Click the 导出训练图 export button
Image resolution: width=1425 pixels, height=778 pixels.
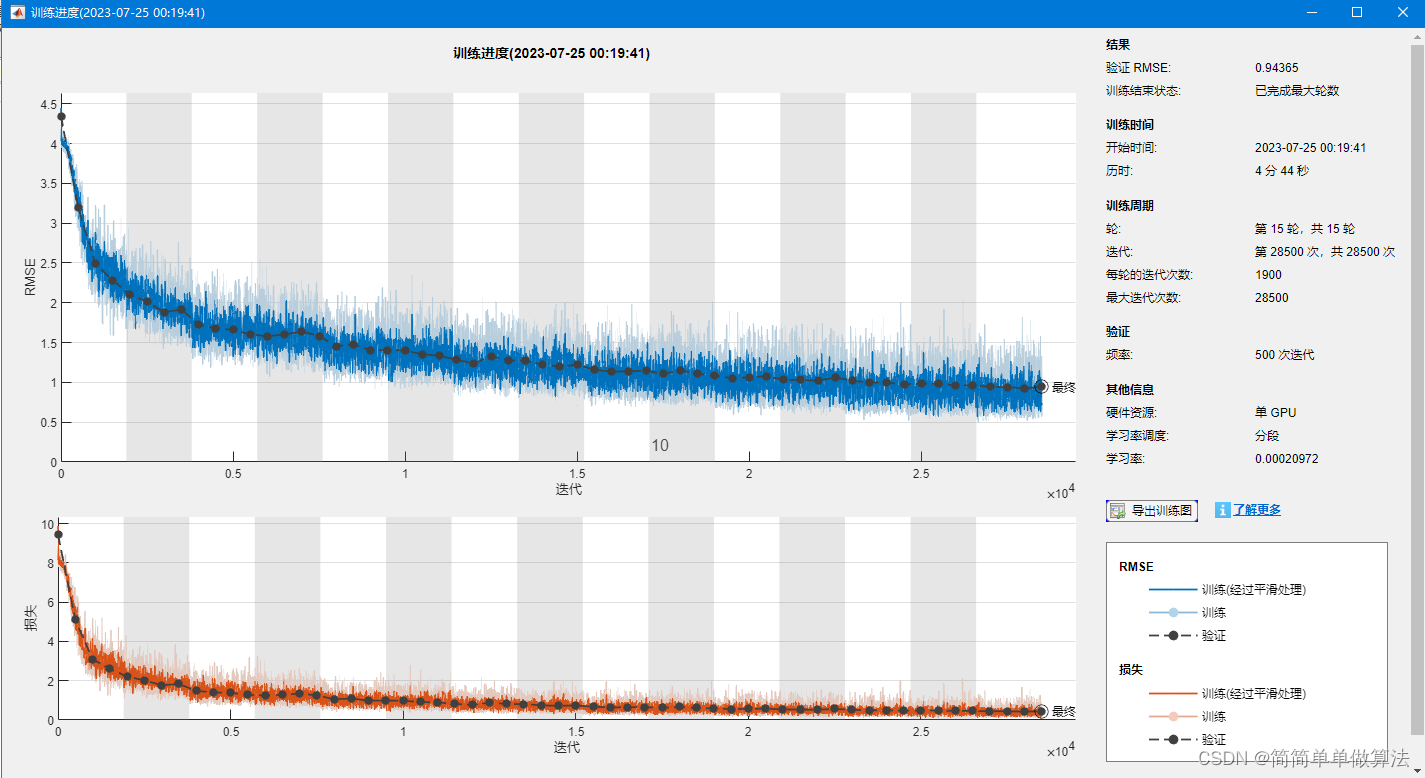[x=1152, y=511]
